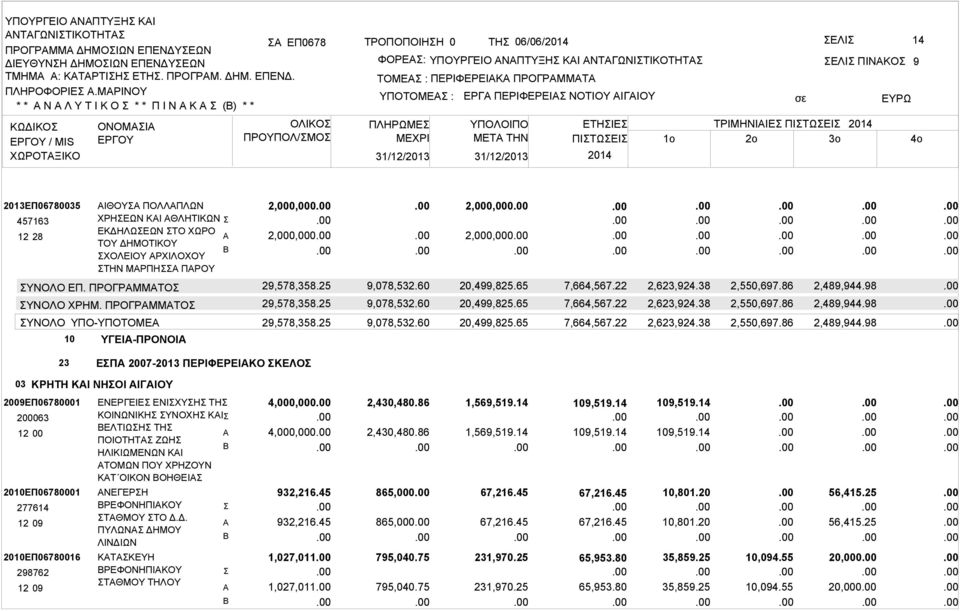Click bold second-quarter value 10,094.55
Viewport: 960px width, 611px height.
[x=769, y=557]
